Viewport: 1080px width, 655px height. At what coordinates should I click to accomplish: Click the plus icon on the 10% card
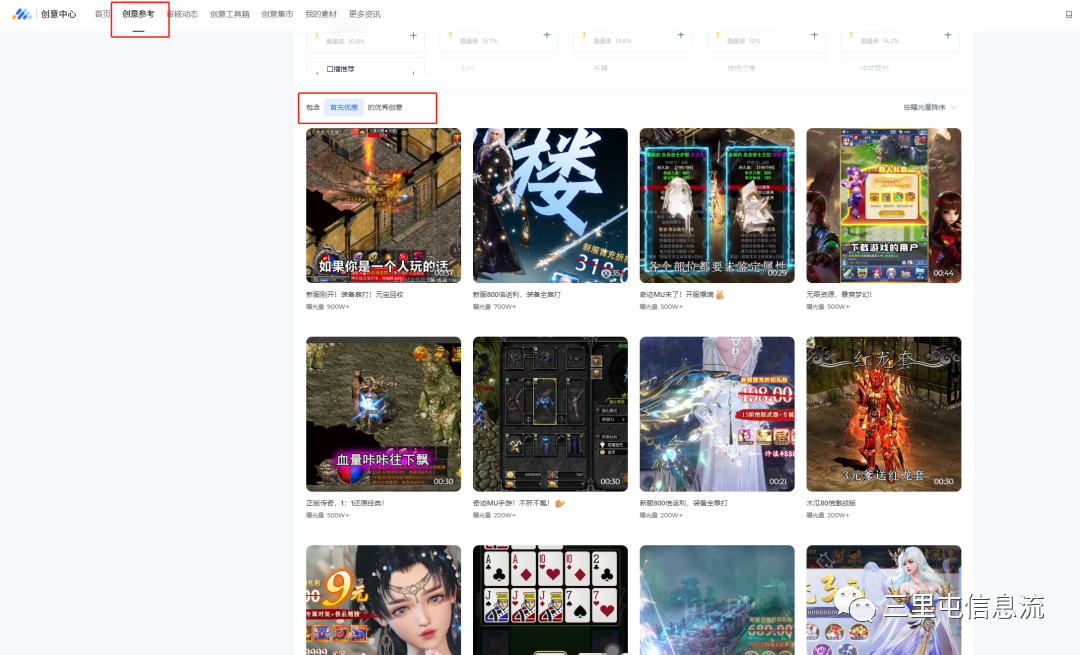pos(815,35)
